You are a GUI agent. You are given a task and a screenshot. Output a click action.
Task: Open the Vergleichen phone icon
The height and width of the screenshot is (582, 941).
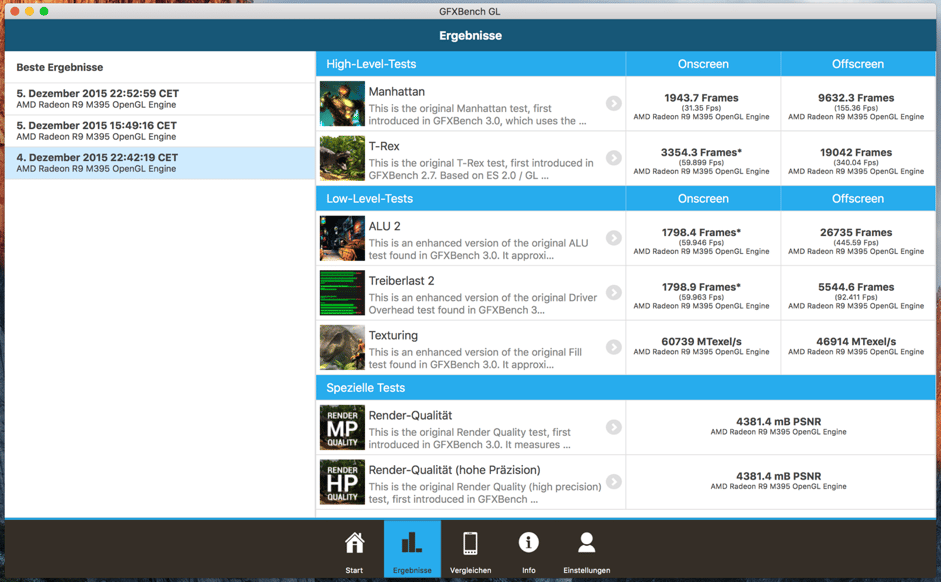470,543
